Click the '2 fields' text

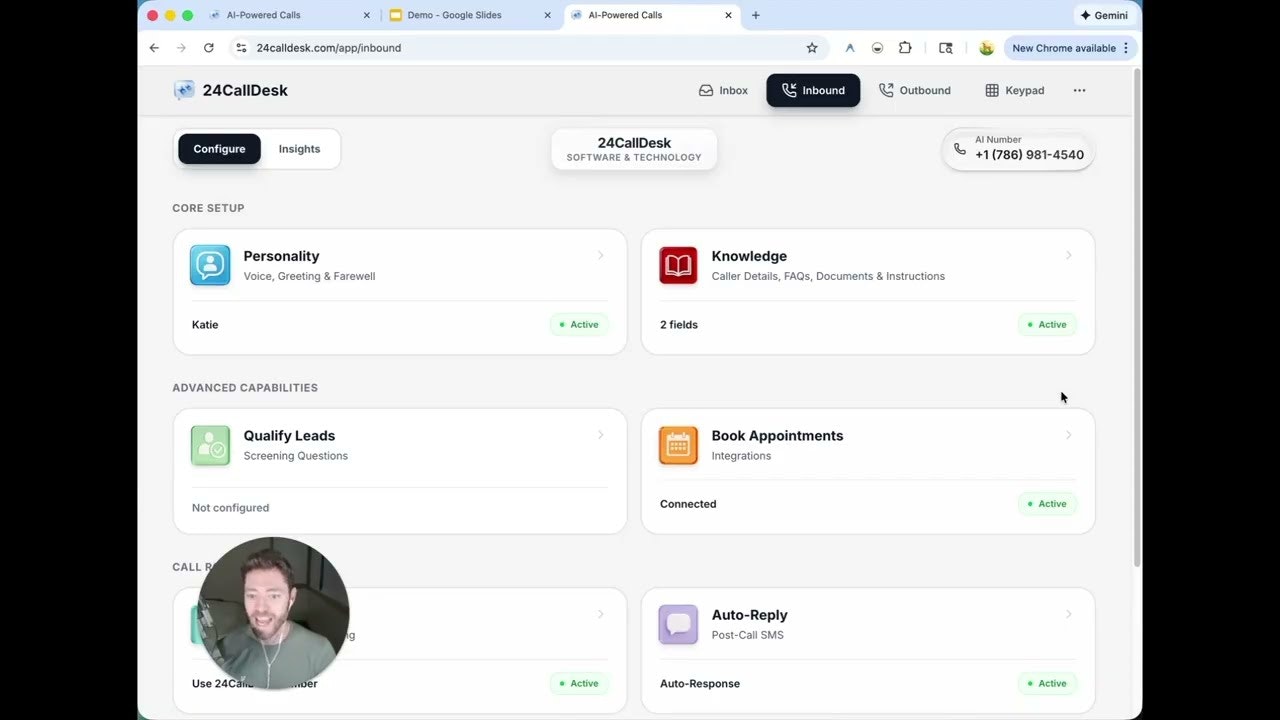(679, 324)
